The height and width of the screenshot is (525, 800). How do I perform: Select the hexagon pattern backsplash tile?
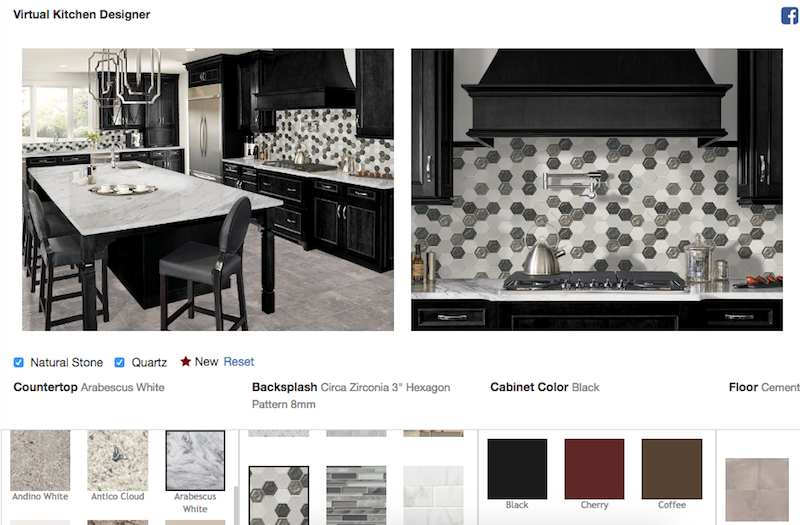tap(279, 495)
